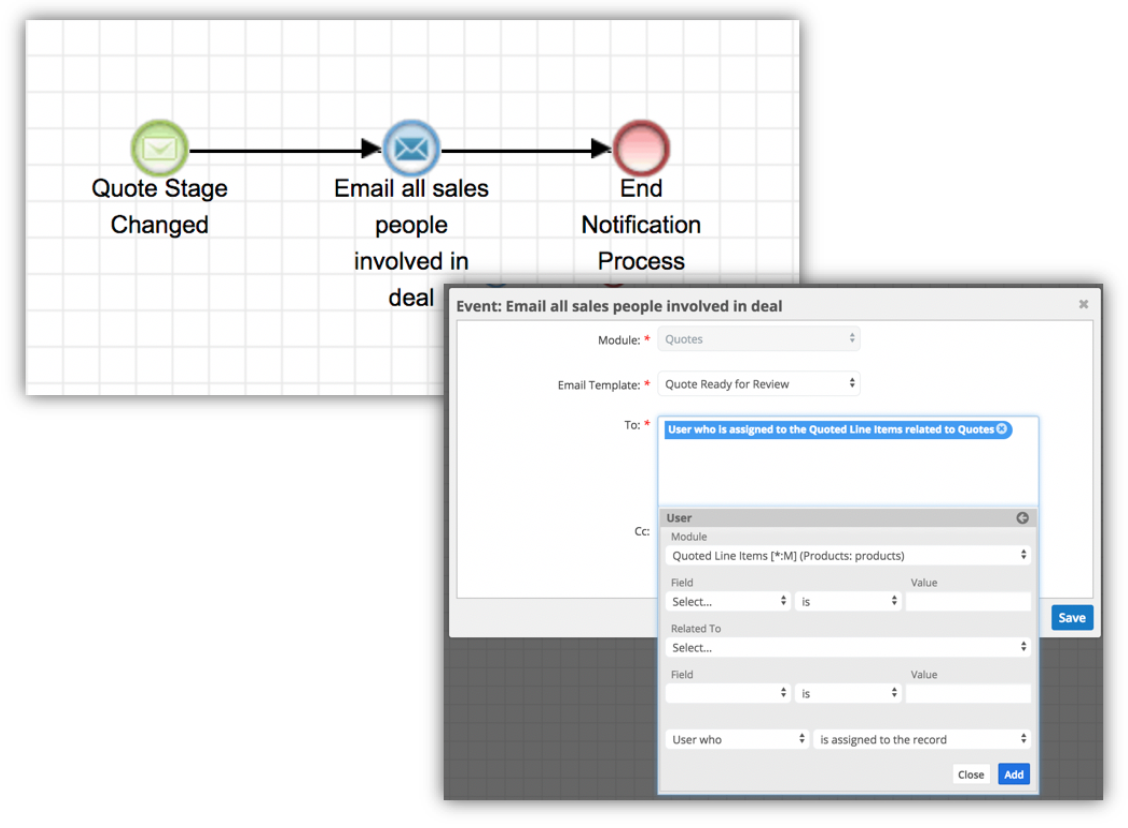Click the Save button

1071,618
